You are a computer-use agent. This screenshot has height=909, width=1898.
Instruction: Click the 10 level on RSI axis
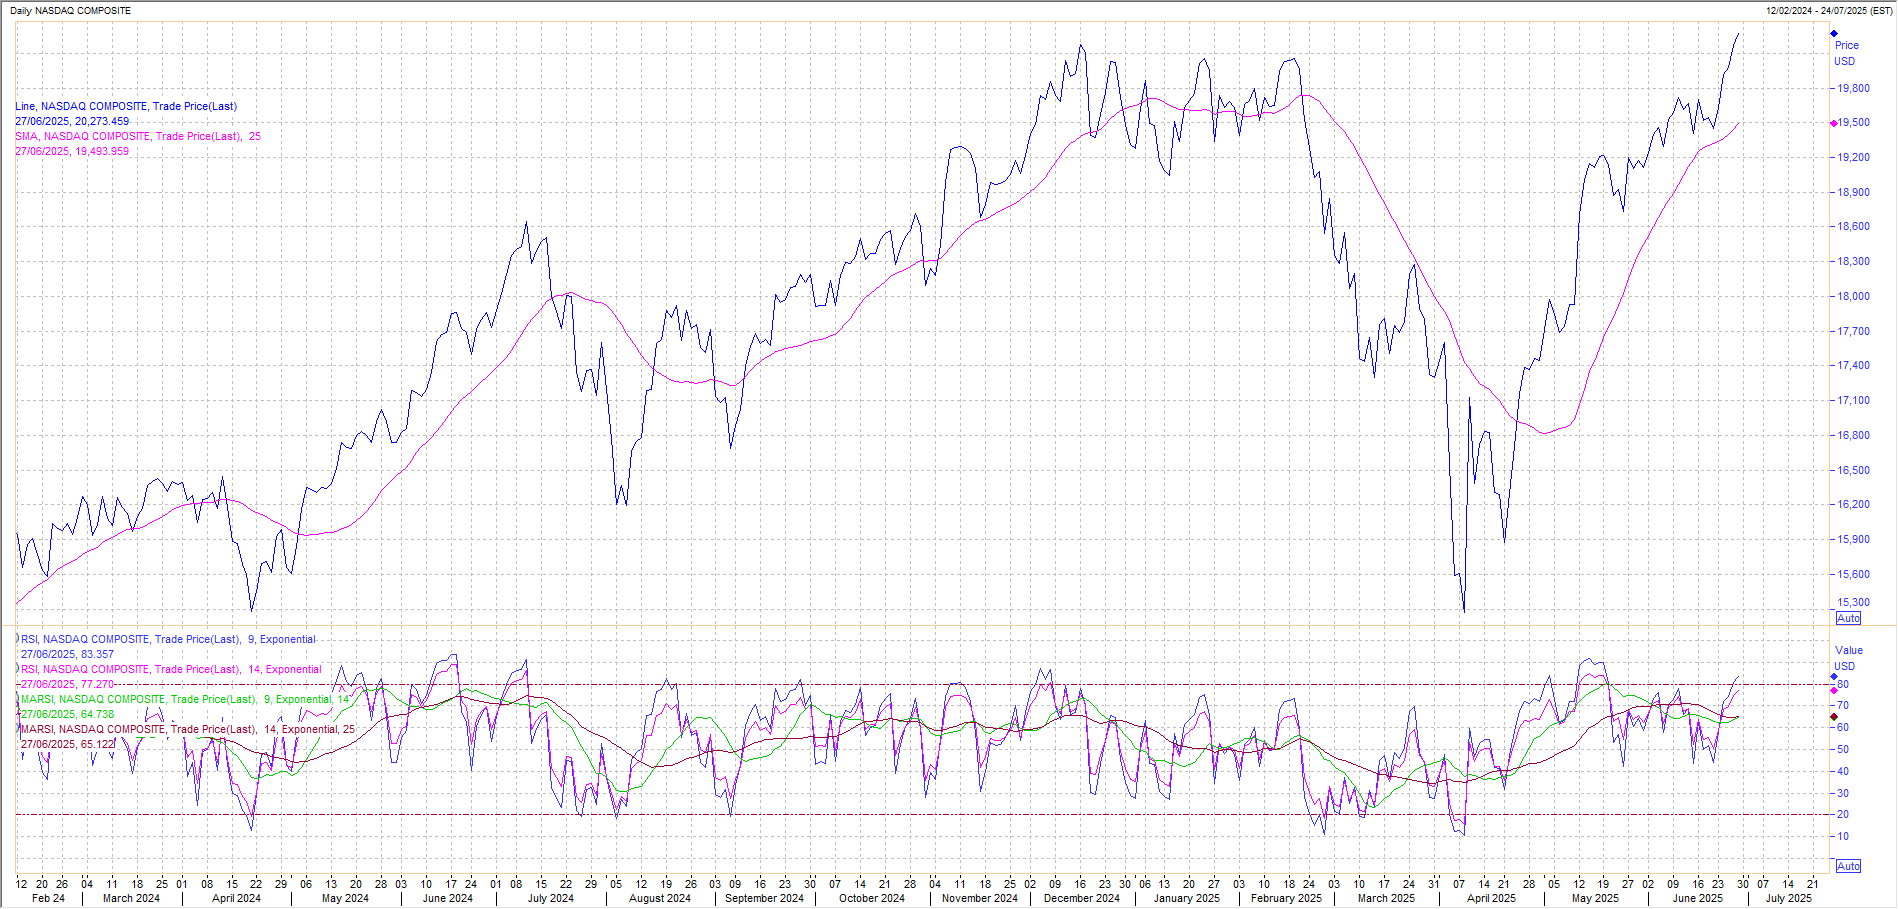point(1843,836)
